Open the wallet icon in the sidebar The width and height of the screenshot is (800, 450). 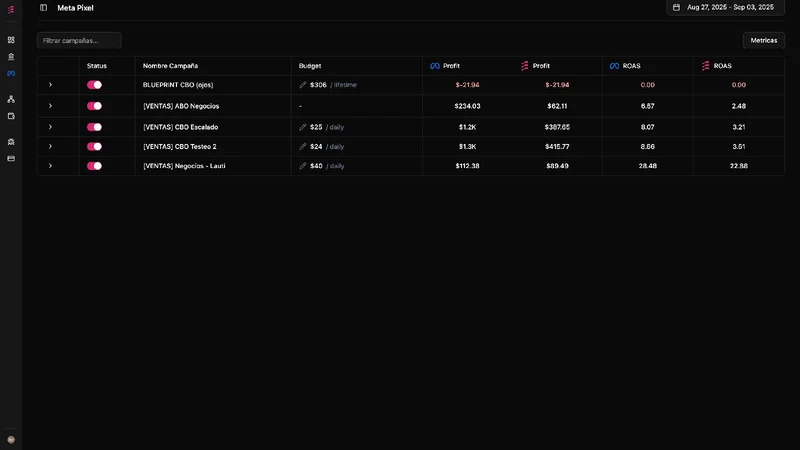pyautogui.click(x=11, y=116)
